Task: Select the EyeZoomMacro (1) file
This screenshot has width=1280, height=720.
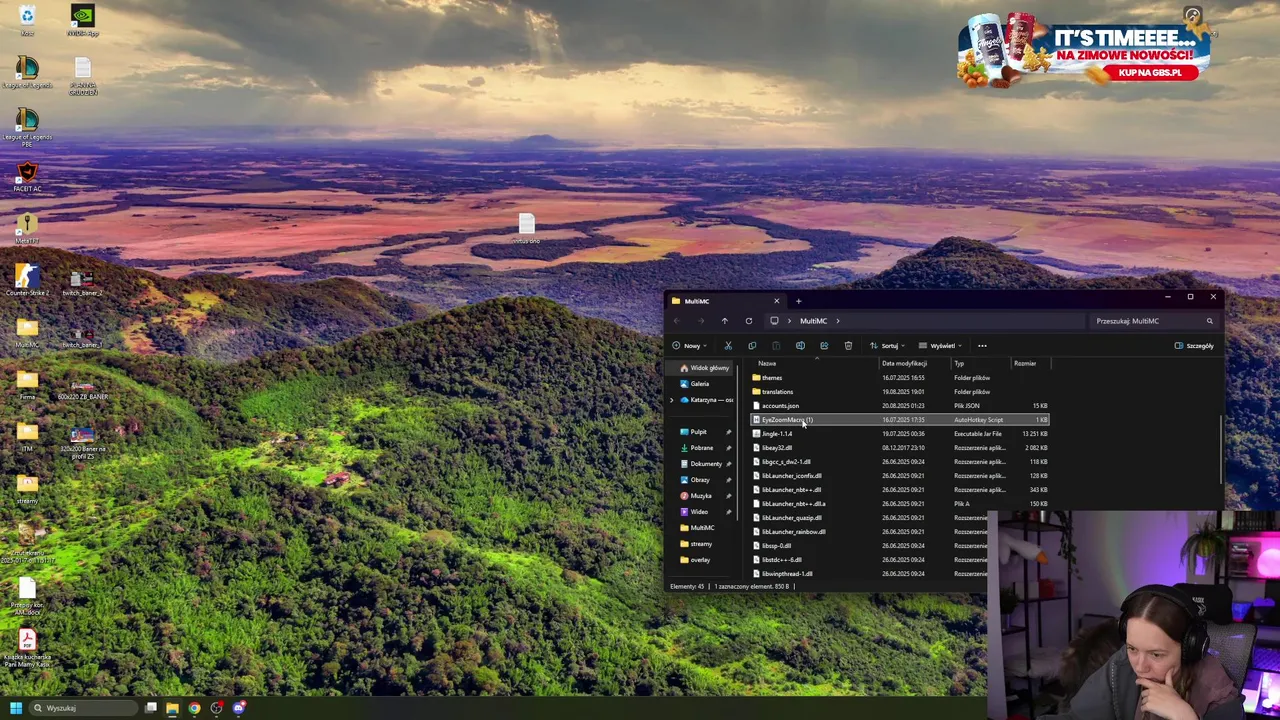Action: 899,420
